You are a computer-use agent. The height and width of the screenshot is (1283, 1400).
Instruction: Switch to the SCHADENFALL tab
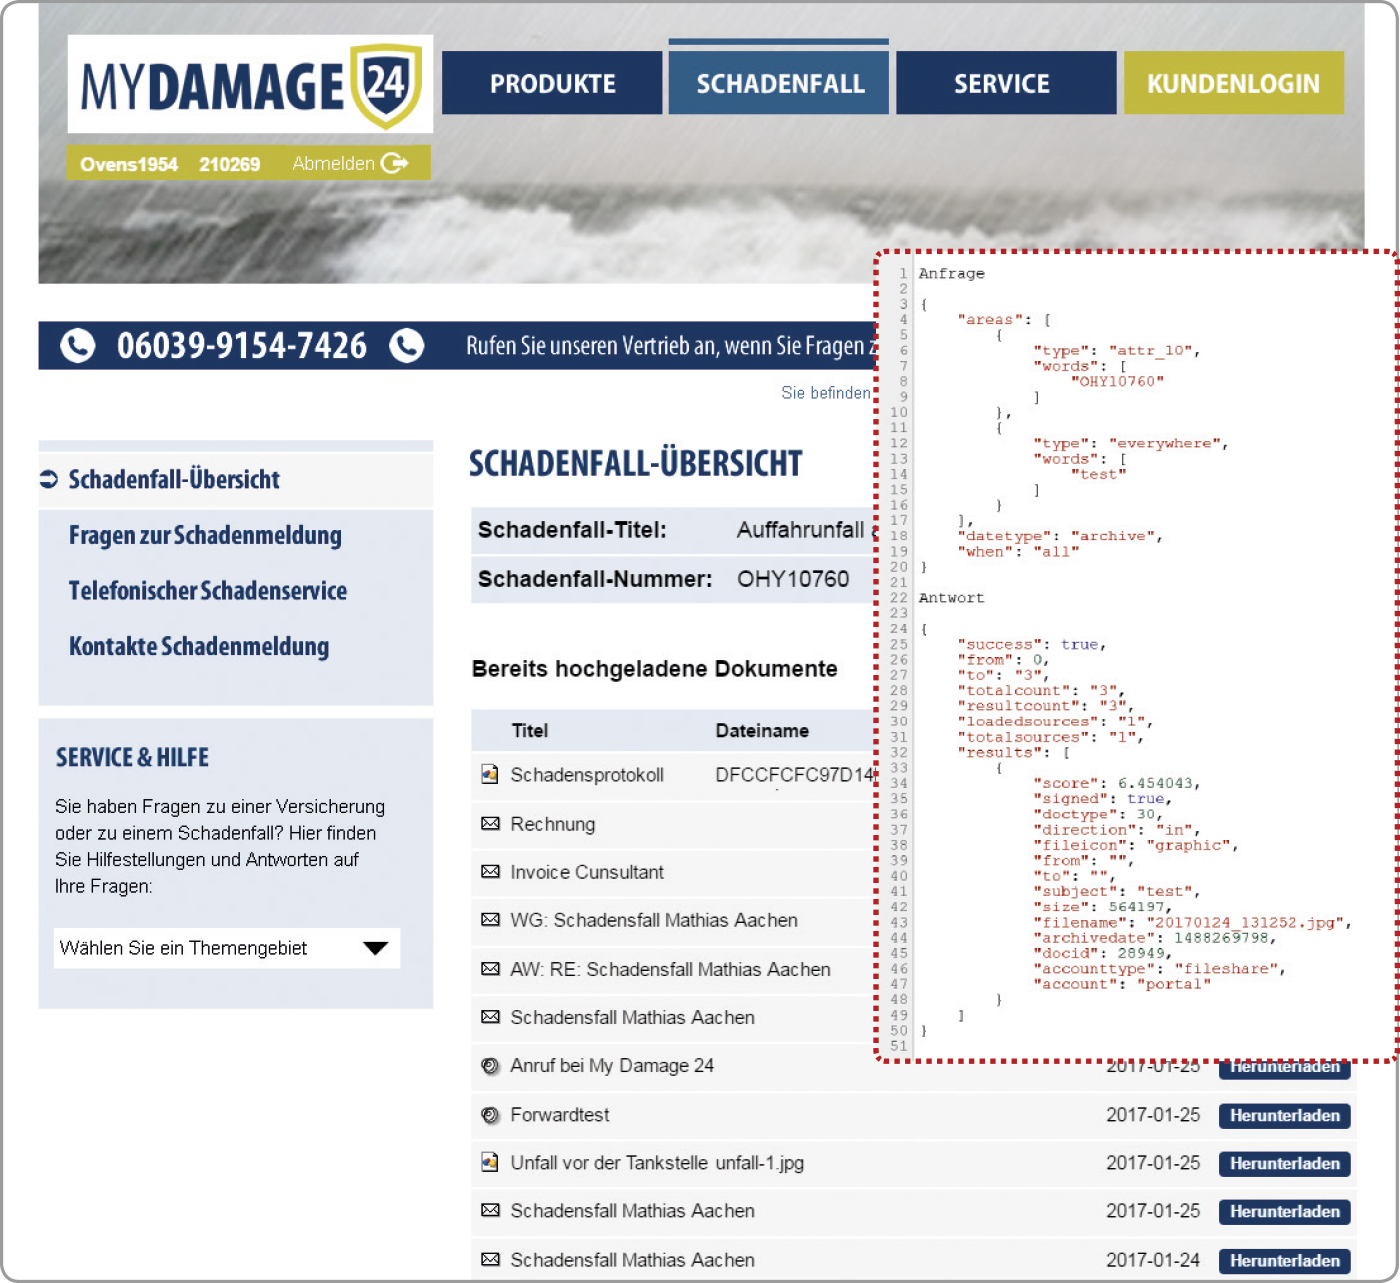(779, 84)
